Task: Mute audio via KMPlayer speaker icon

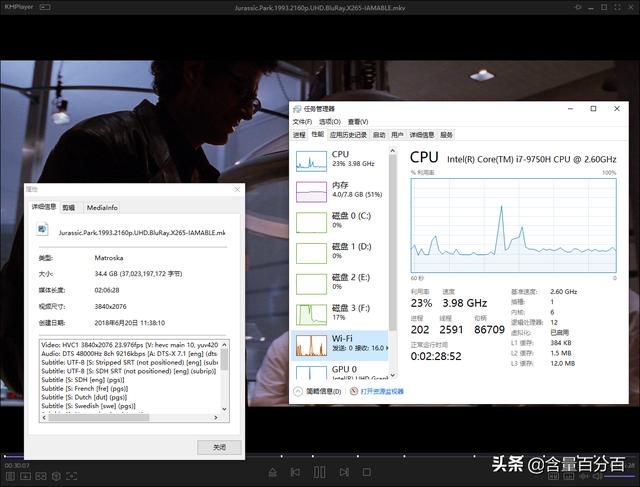Action: [x=597, y=476]
